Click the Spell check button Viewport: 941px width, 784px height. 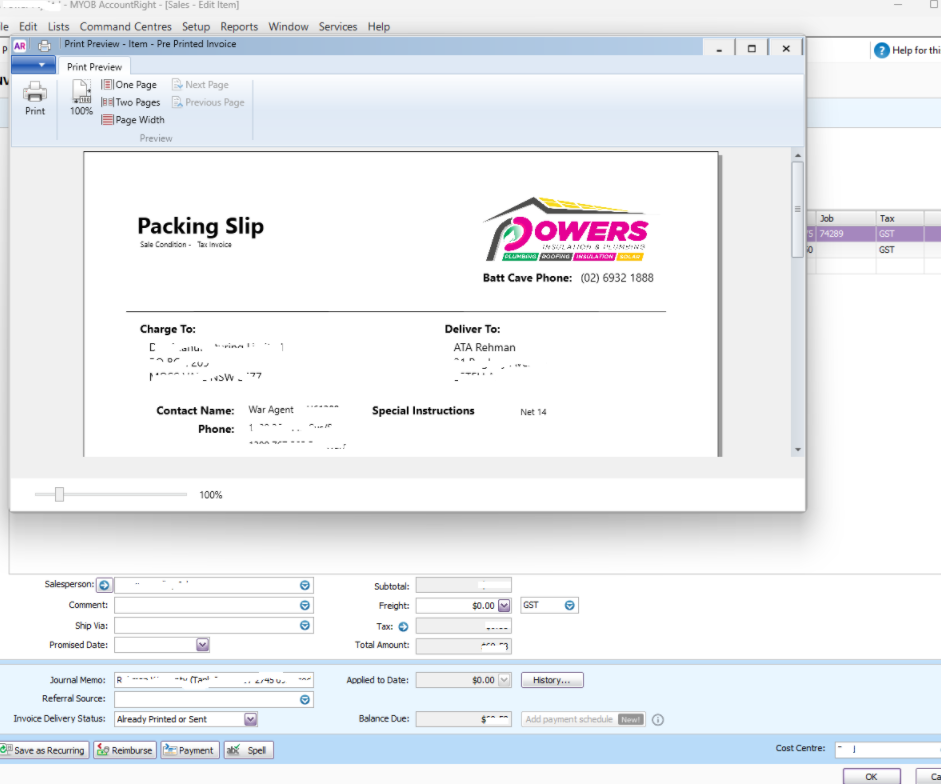click(248, 750)
